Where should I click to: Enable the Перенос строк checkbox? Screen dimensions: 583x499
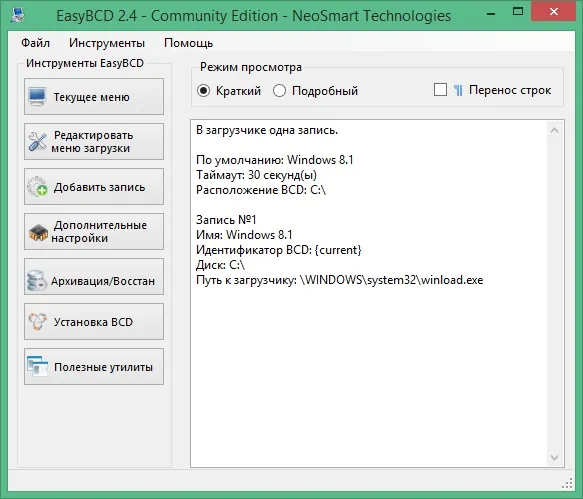440,90
